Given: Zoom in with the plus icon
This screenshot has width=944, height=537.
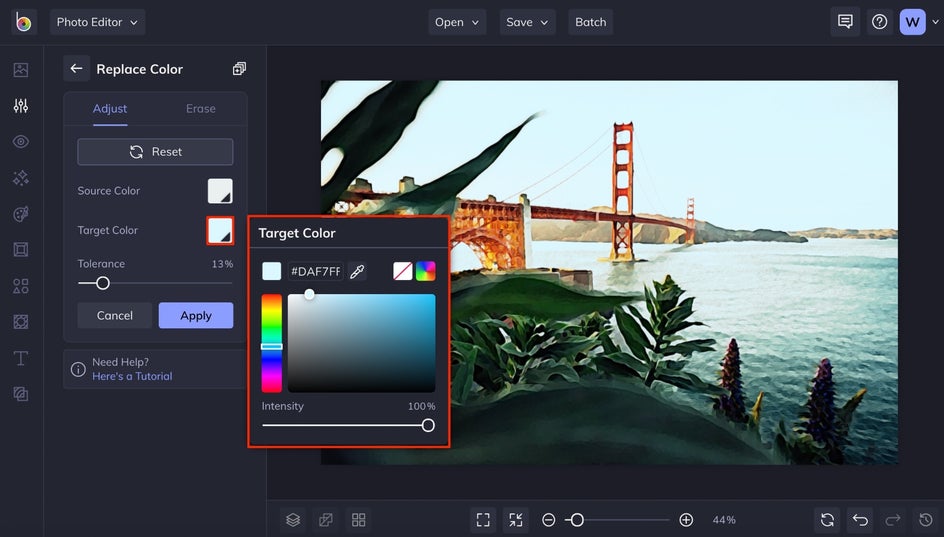Looking at the screenshot, I should (x=686, y=520).
